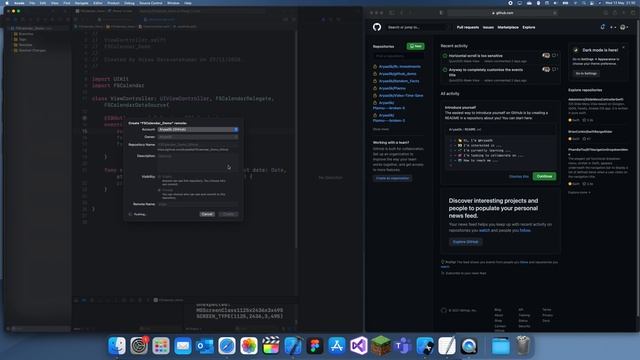
Task: Click Show more under repositories list
Action: [381, 129]
